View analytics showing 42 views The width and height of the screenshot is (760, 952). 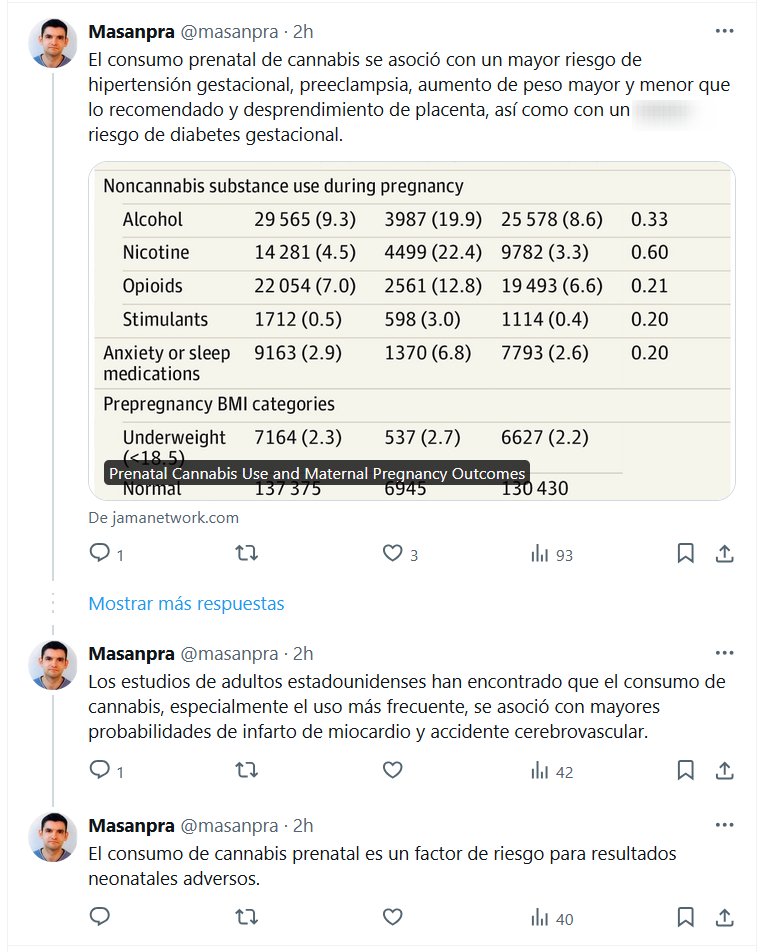tap(550, 771)
